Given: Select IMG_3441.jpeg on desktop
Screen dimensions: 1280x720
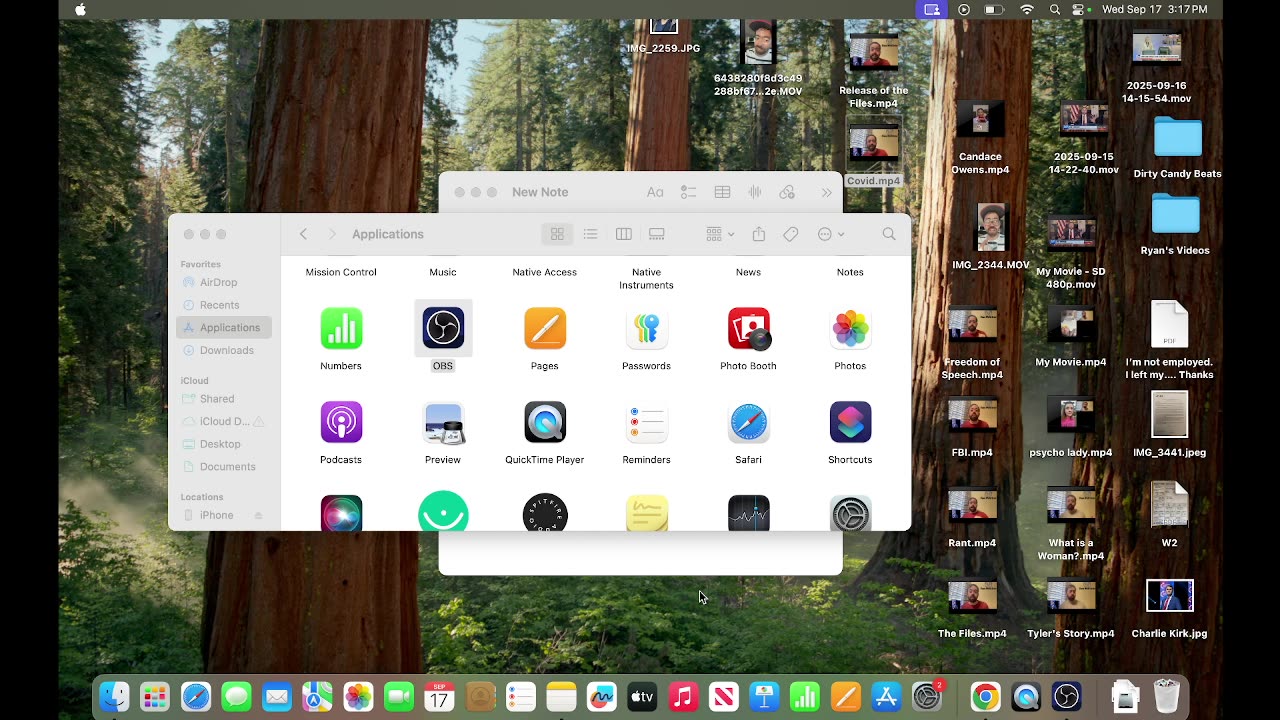Looking at the screenshot, I should 1169,415.
